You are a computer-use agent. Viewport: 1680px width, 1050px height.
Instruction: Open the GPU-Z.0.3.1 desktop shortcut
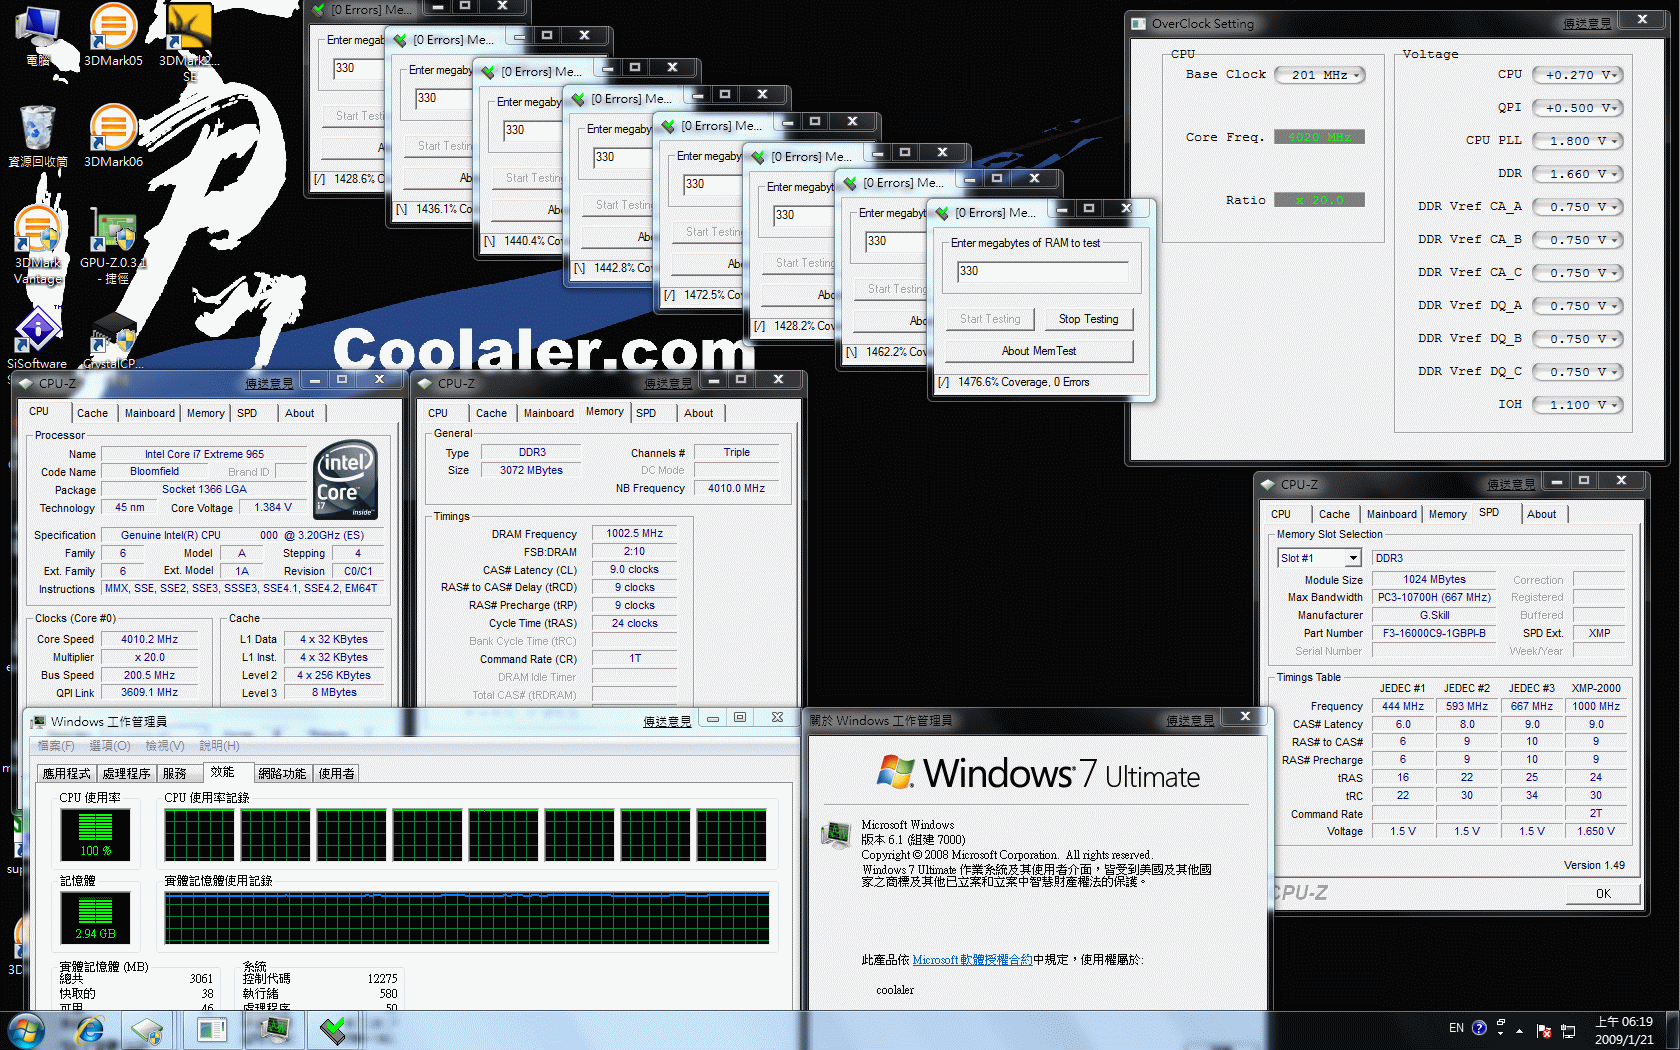113,245
